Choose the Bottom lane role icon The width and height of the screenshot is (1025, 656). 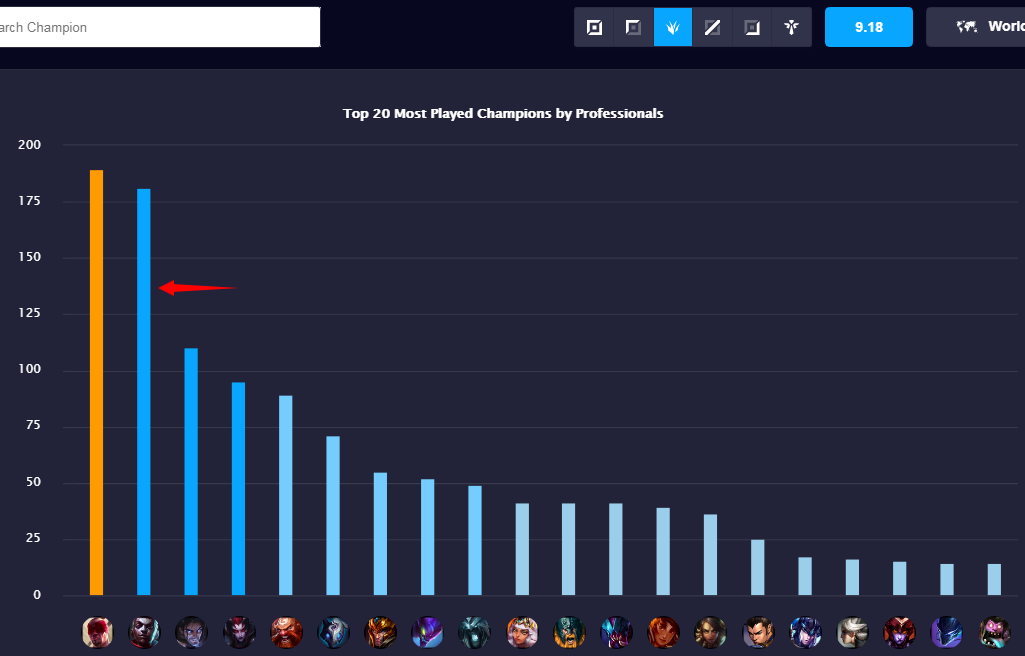[752, 27]
